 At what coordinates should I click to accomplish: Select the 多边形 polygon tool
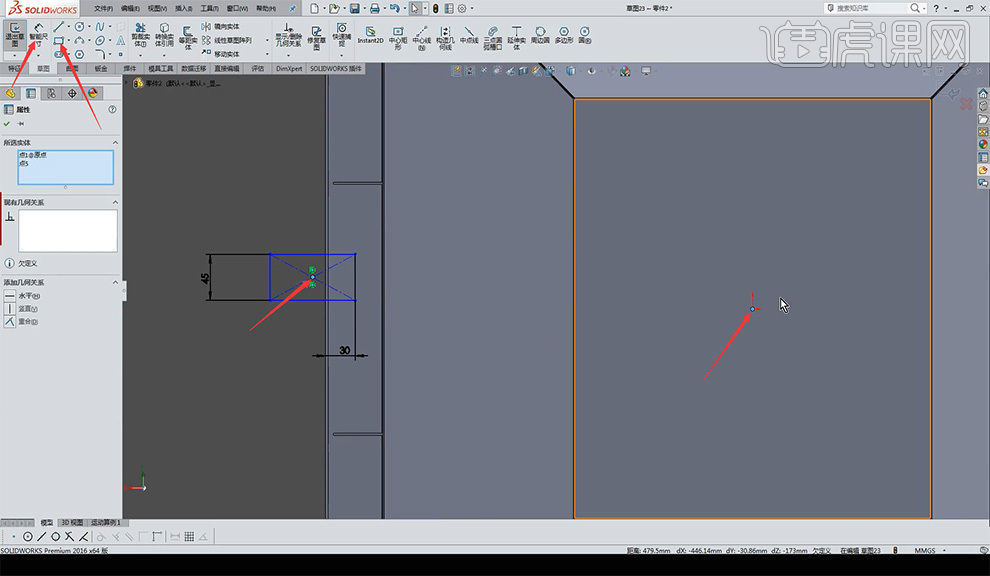(x=564, y=35)
